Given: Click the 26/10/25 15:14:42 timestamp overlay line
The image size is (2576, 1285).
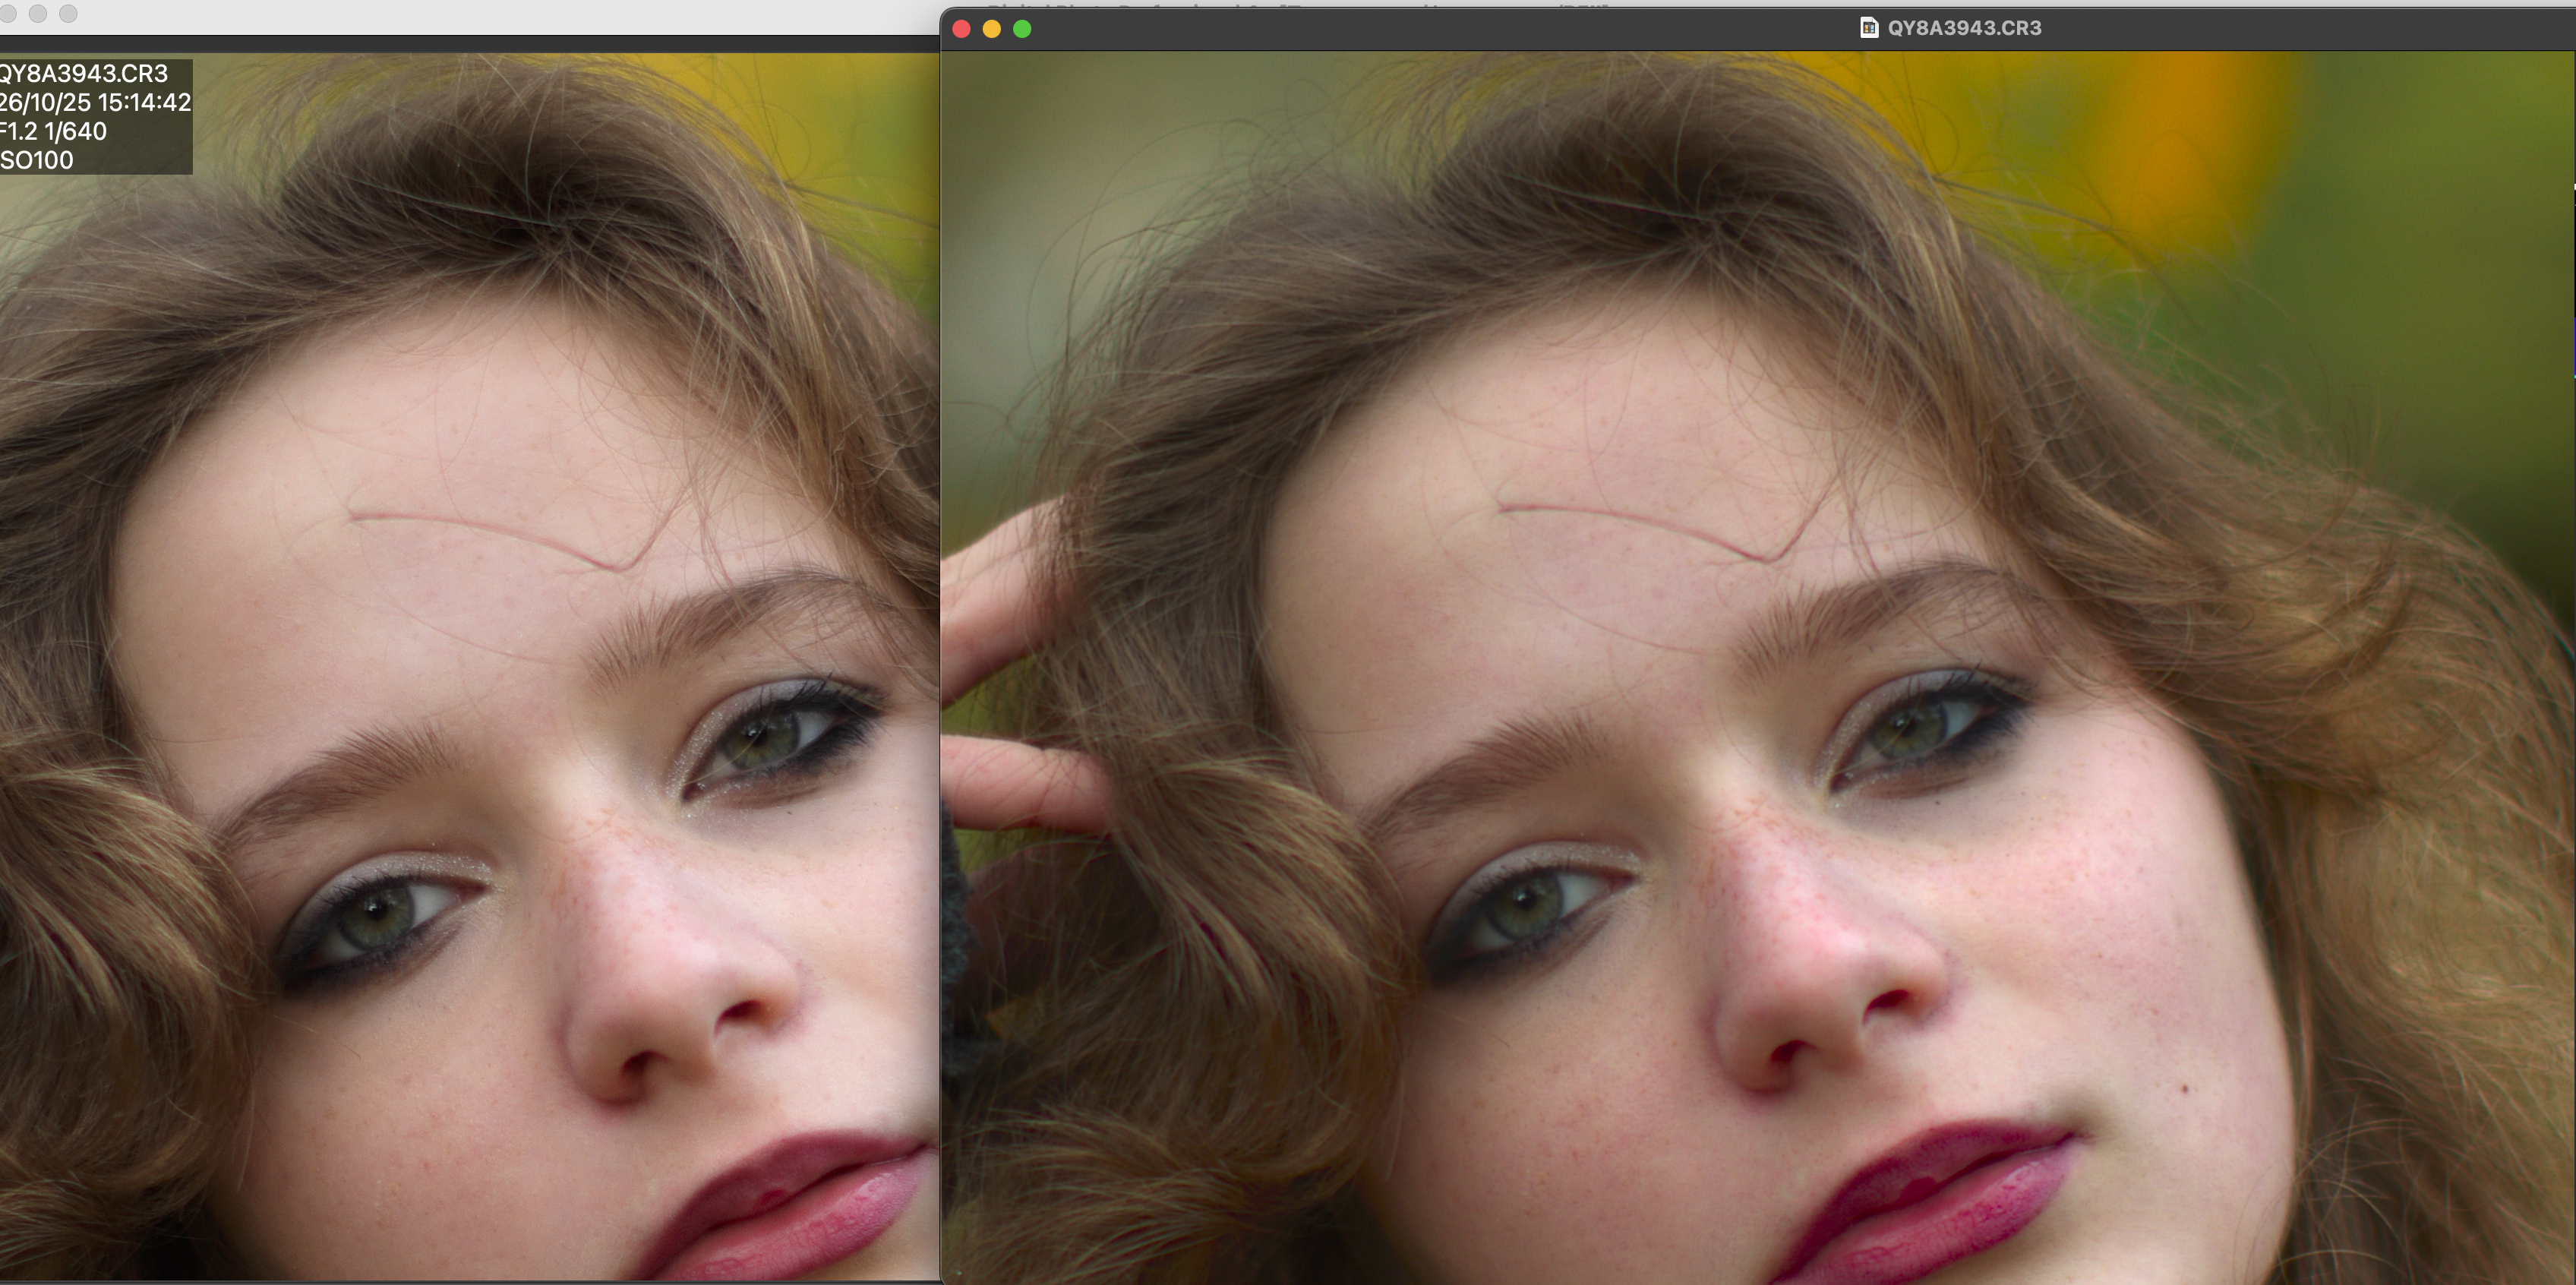Looking at the screenshot, I should coord(95,103).
